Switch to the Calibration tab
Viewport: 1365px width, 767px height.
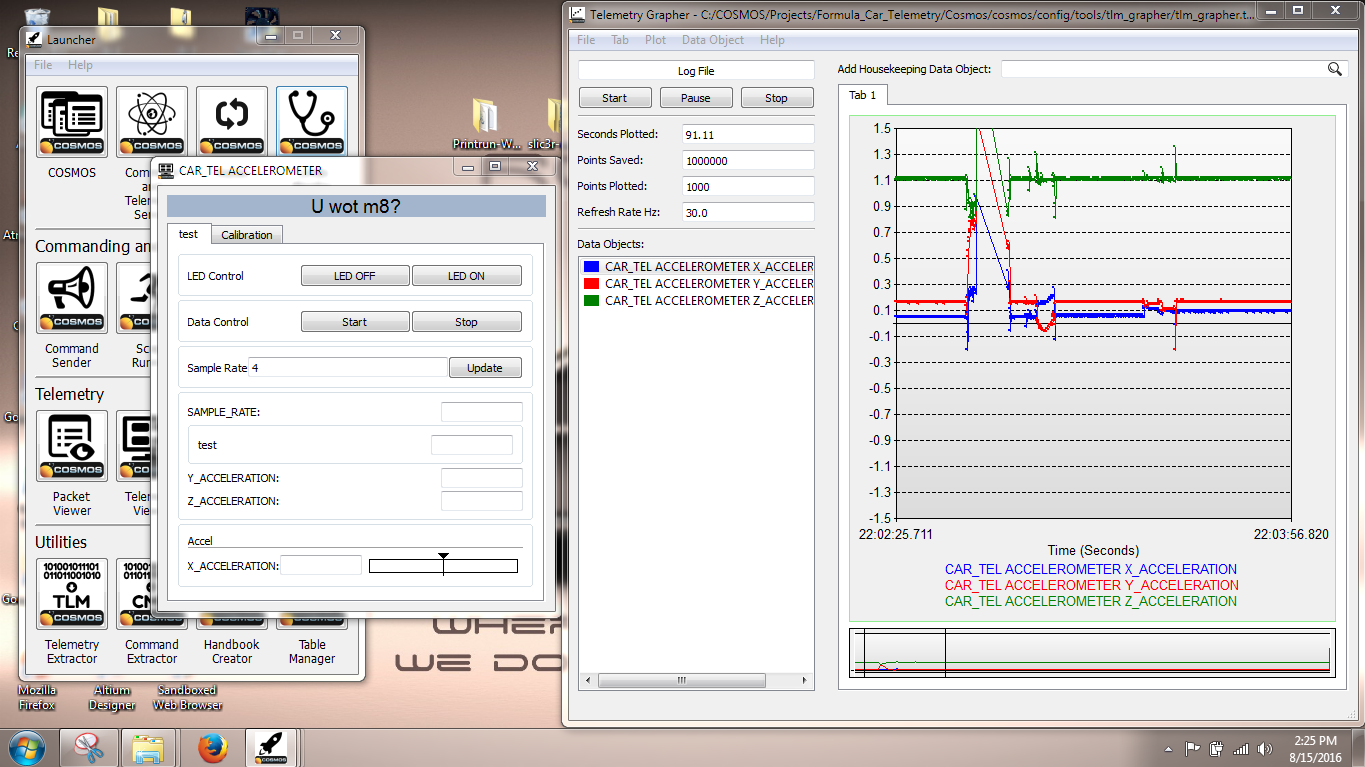tap(247, 235)
